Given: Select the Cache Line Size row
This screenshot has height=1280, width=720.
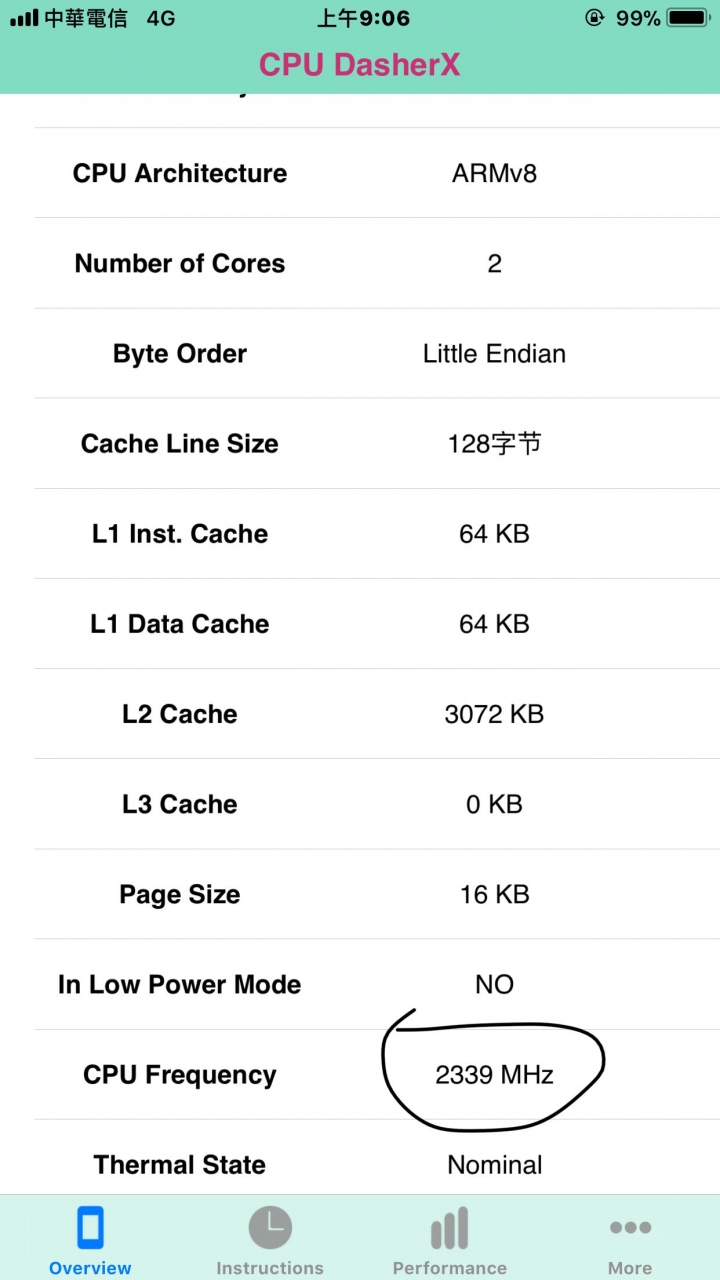Looking at the screenshot, I should [360, 443].
